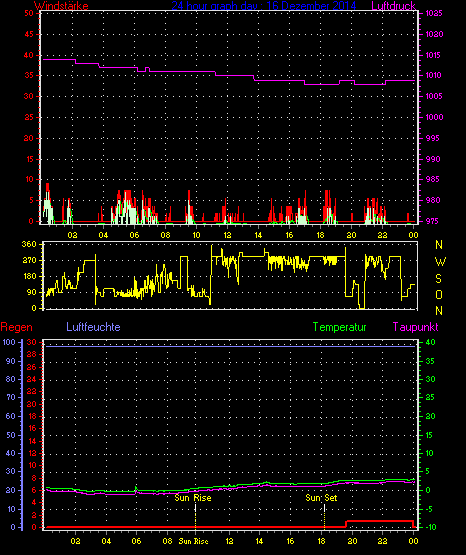Click the green Temperatur legend label
Screen dimensions: 466x555
pos(339,327)
